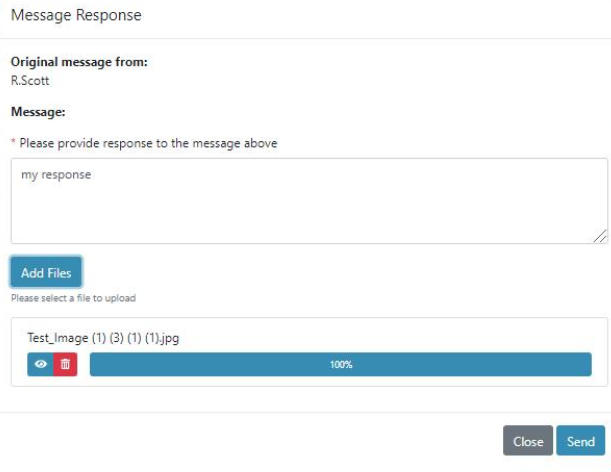Image resolution: width=611 pixels, height=472 pixels.
Task: Click sender name R.Scott
Action: coord(30,81)
